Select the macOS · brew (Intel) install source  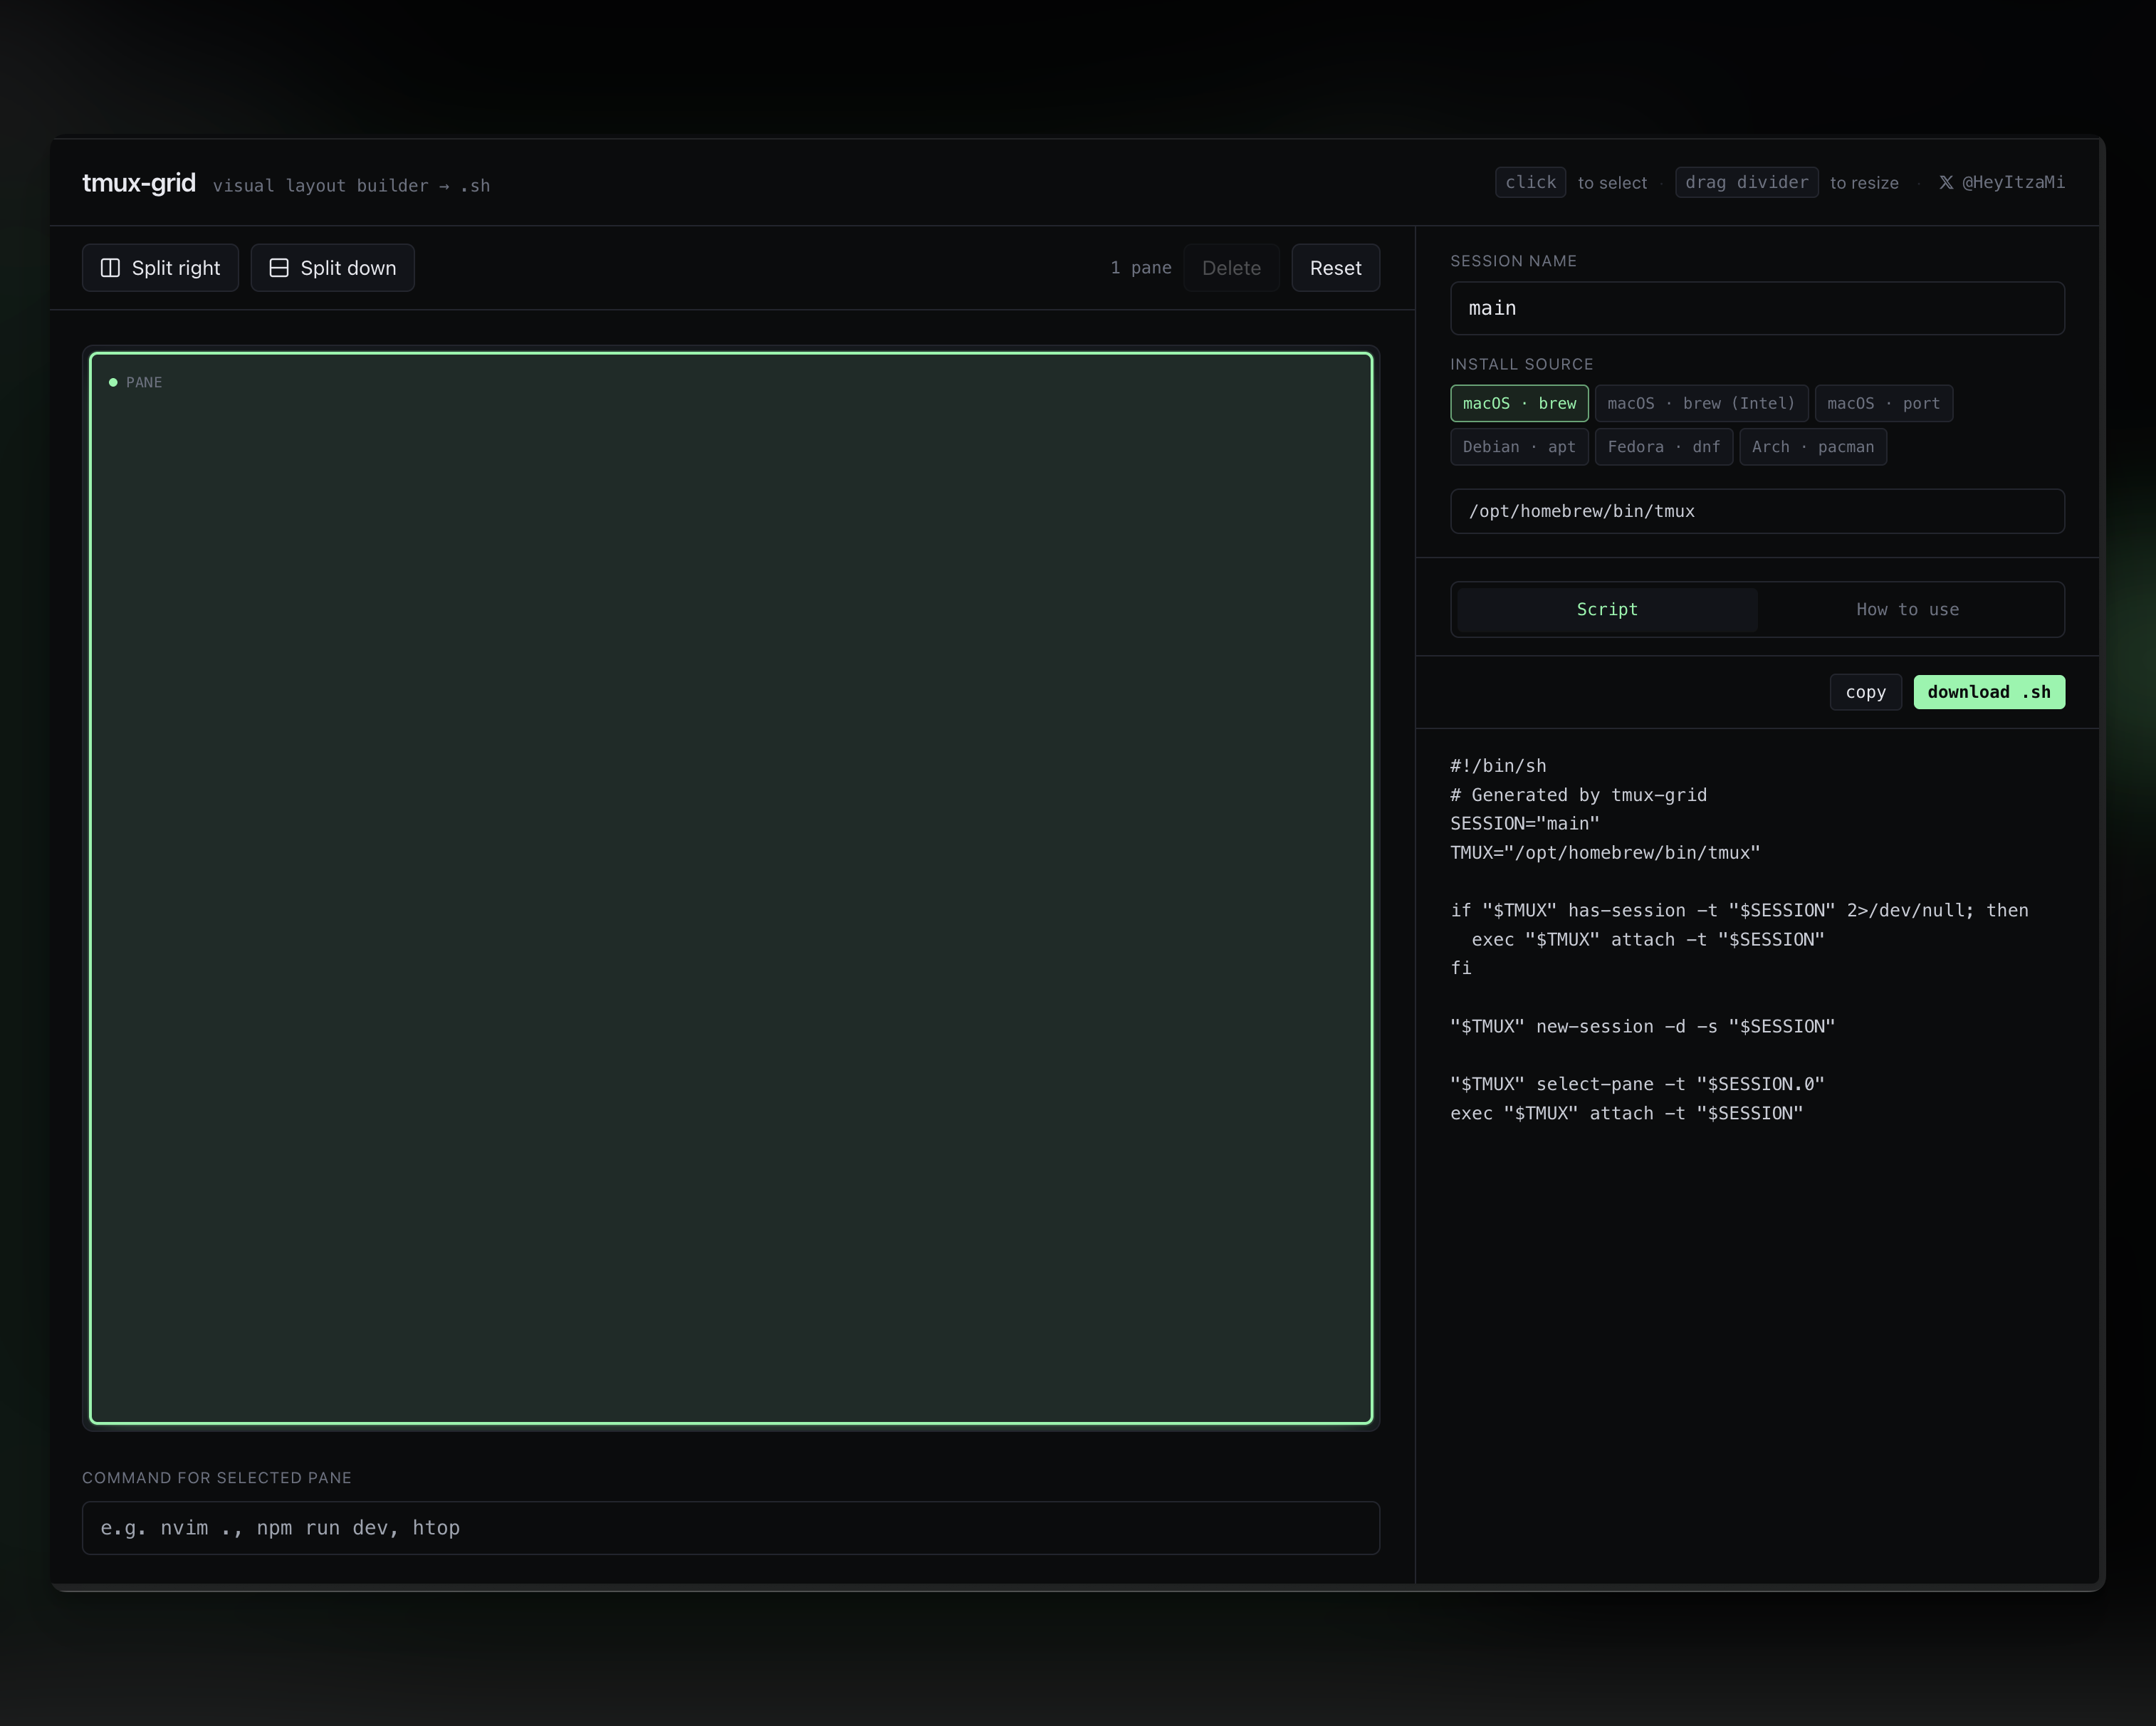(x=1700, y=403)
